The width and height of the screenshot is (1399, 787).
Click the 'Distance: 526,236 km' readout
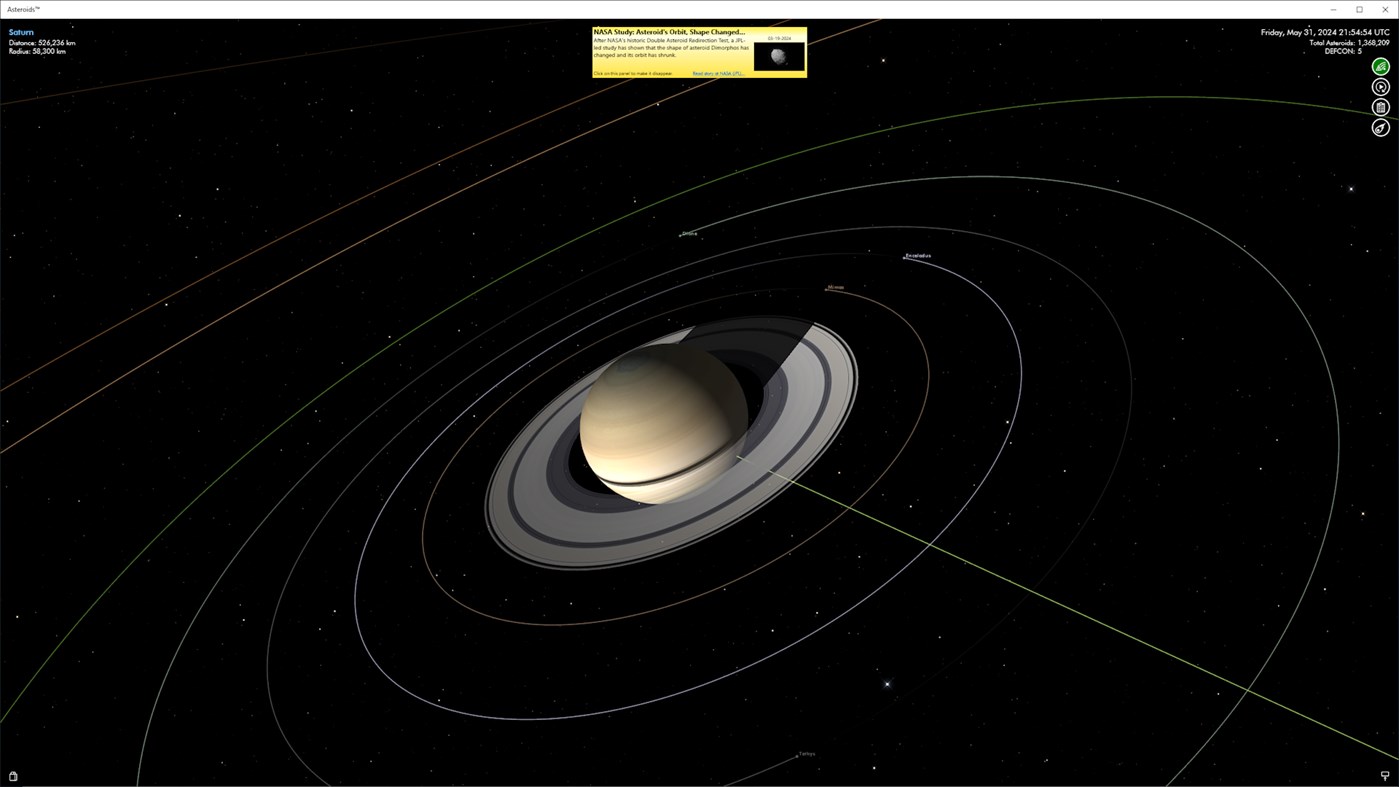[42, 43]
